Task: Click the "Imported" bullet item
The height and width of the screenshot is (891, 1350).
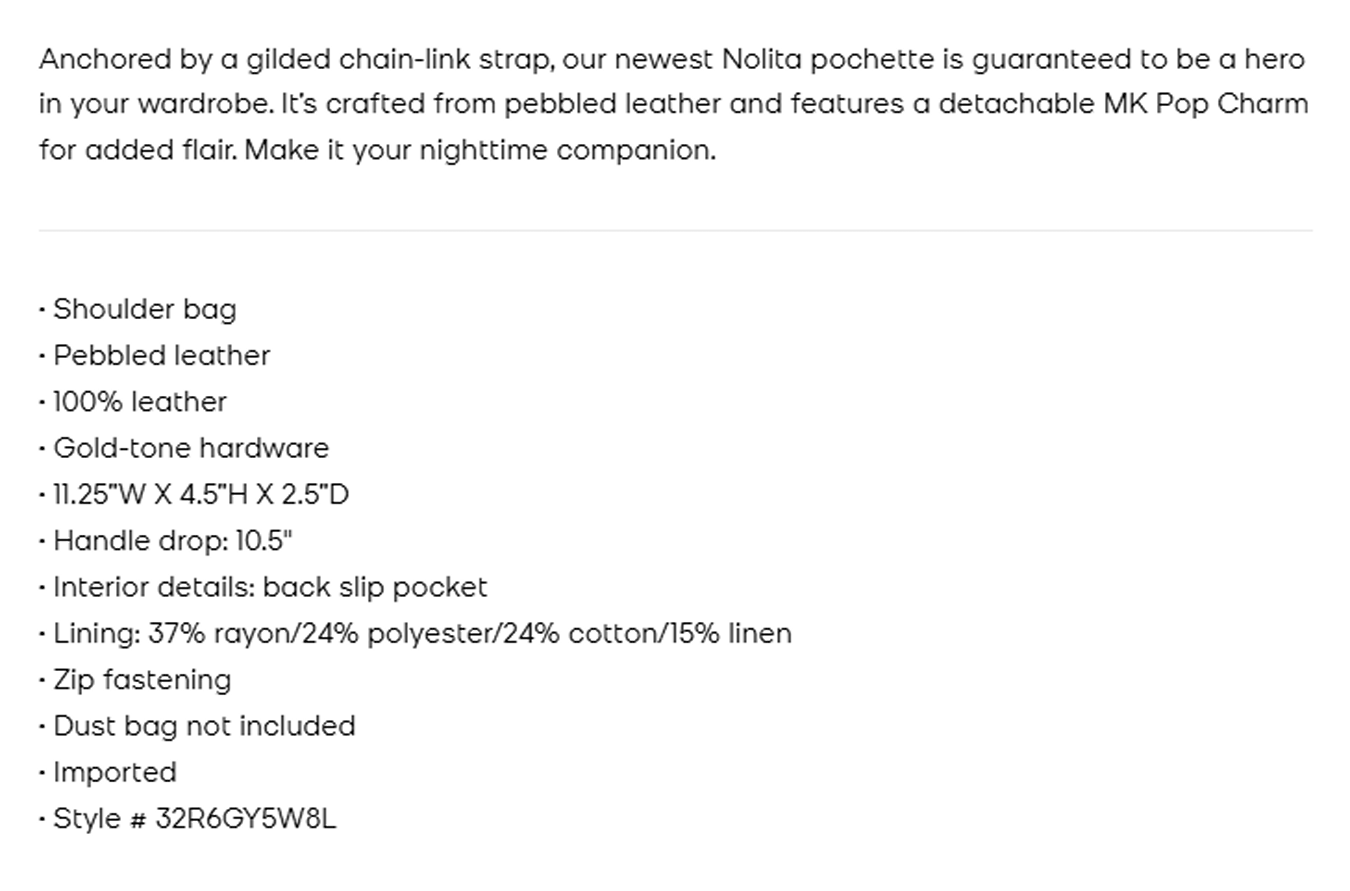Action: [x=114, y=773]
